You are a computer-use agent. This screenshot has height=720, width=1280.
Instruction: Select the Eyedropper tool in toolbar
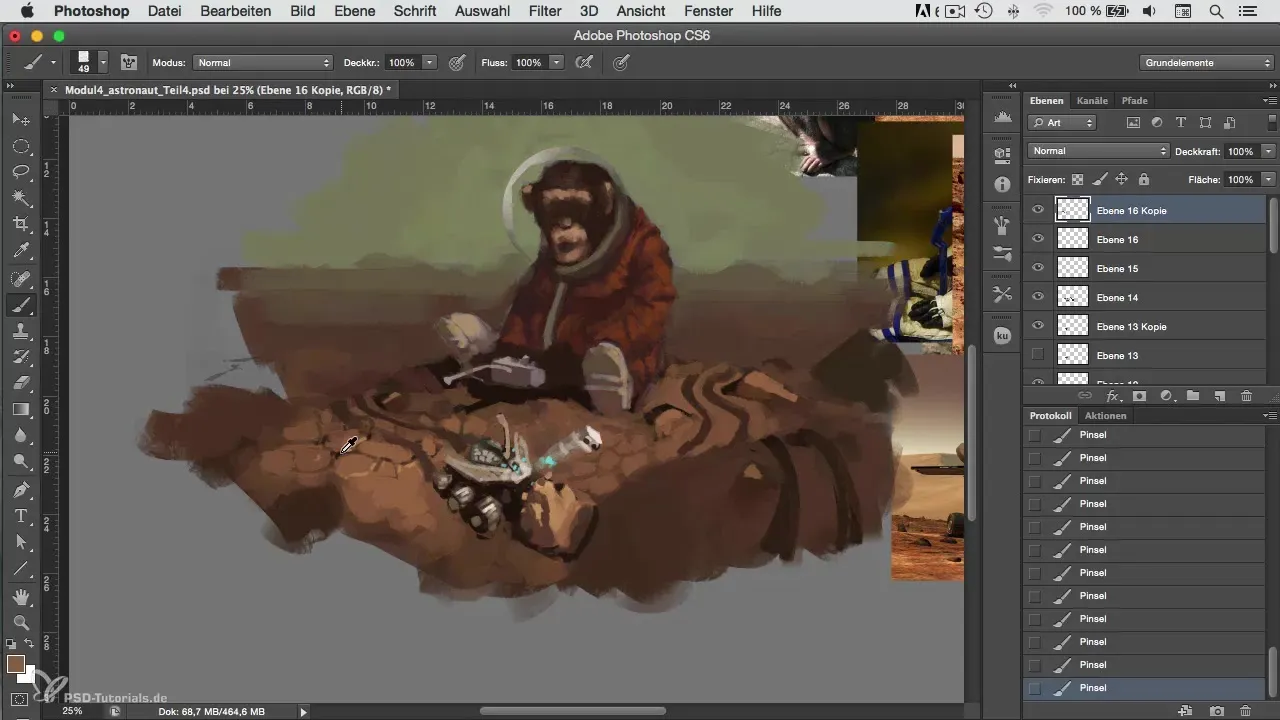20,252
